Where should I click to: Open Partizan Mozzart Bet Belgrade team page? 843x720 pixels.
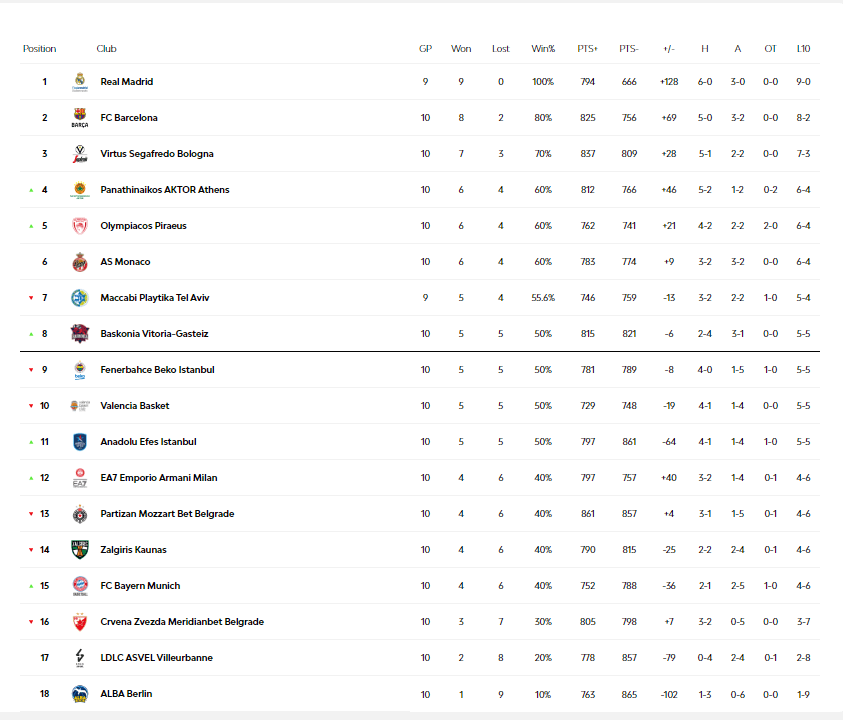point(167,514)
